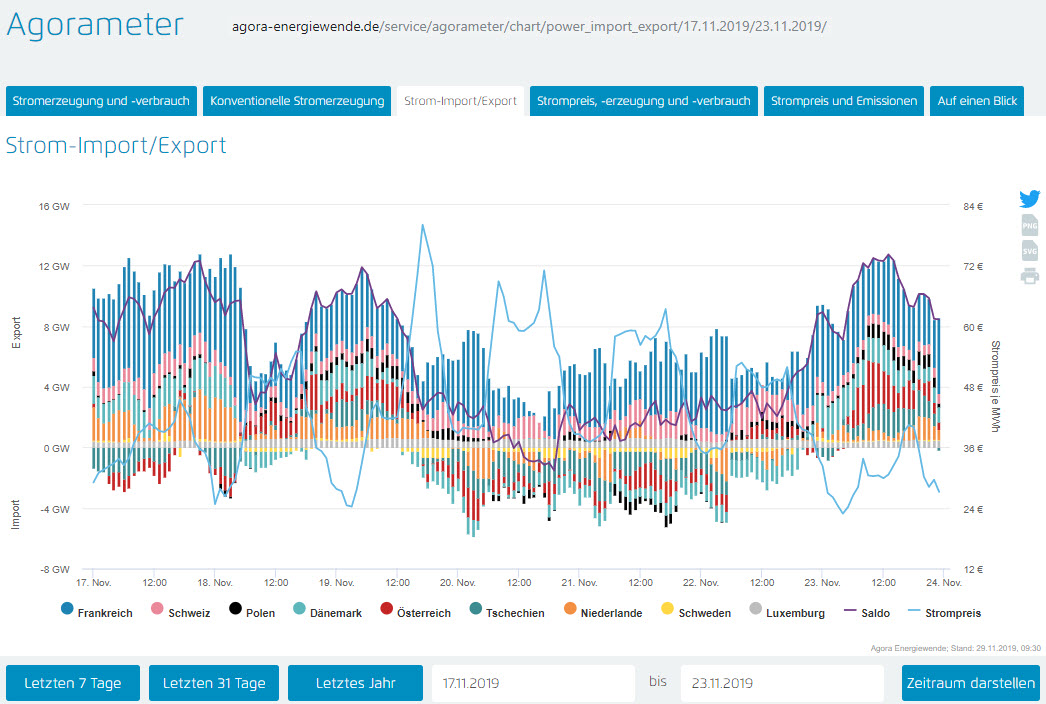Share the chart via Twitter icon
Viewport: 1046px width, 704px height.
(1030, 199)
